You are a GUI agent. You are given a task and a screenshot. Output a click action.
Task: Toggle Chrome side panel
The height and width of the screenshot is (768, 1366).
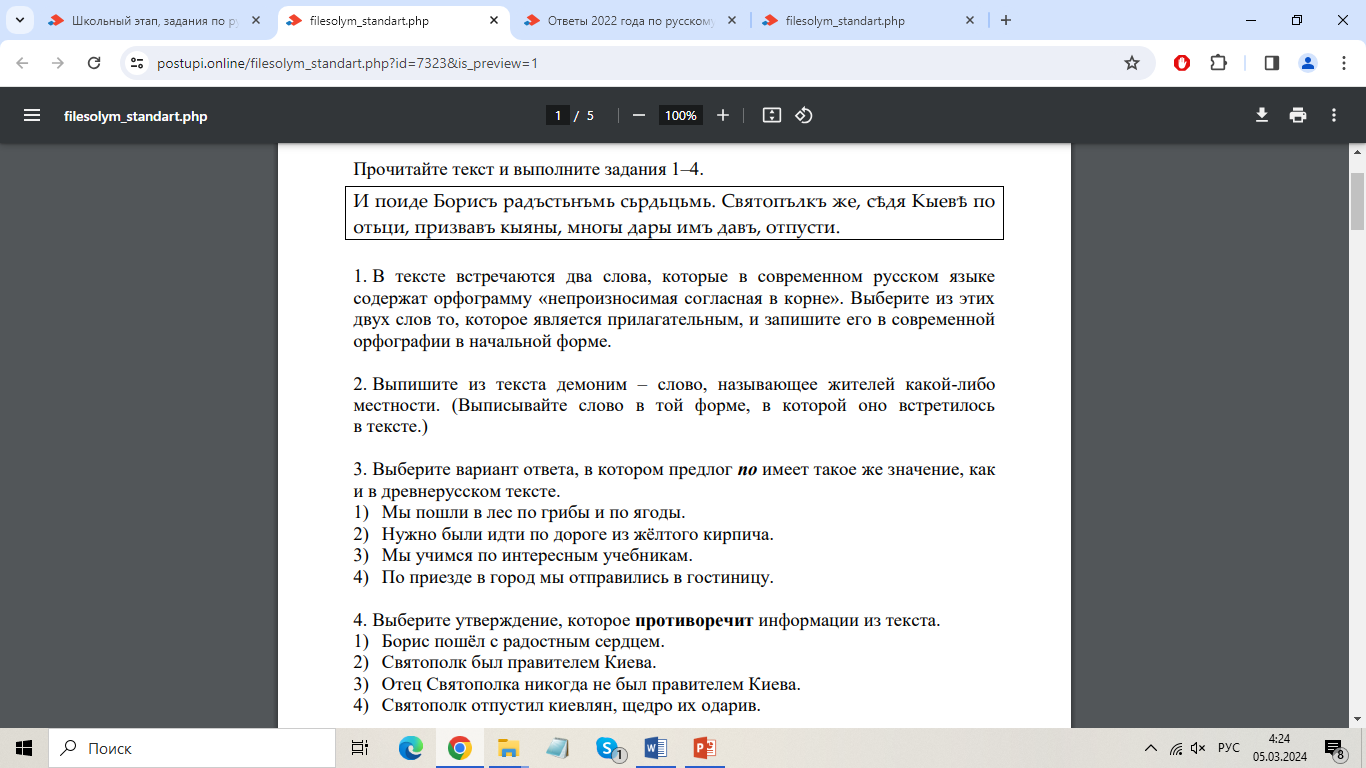(1272, 63)
